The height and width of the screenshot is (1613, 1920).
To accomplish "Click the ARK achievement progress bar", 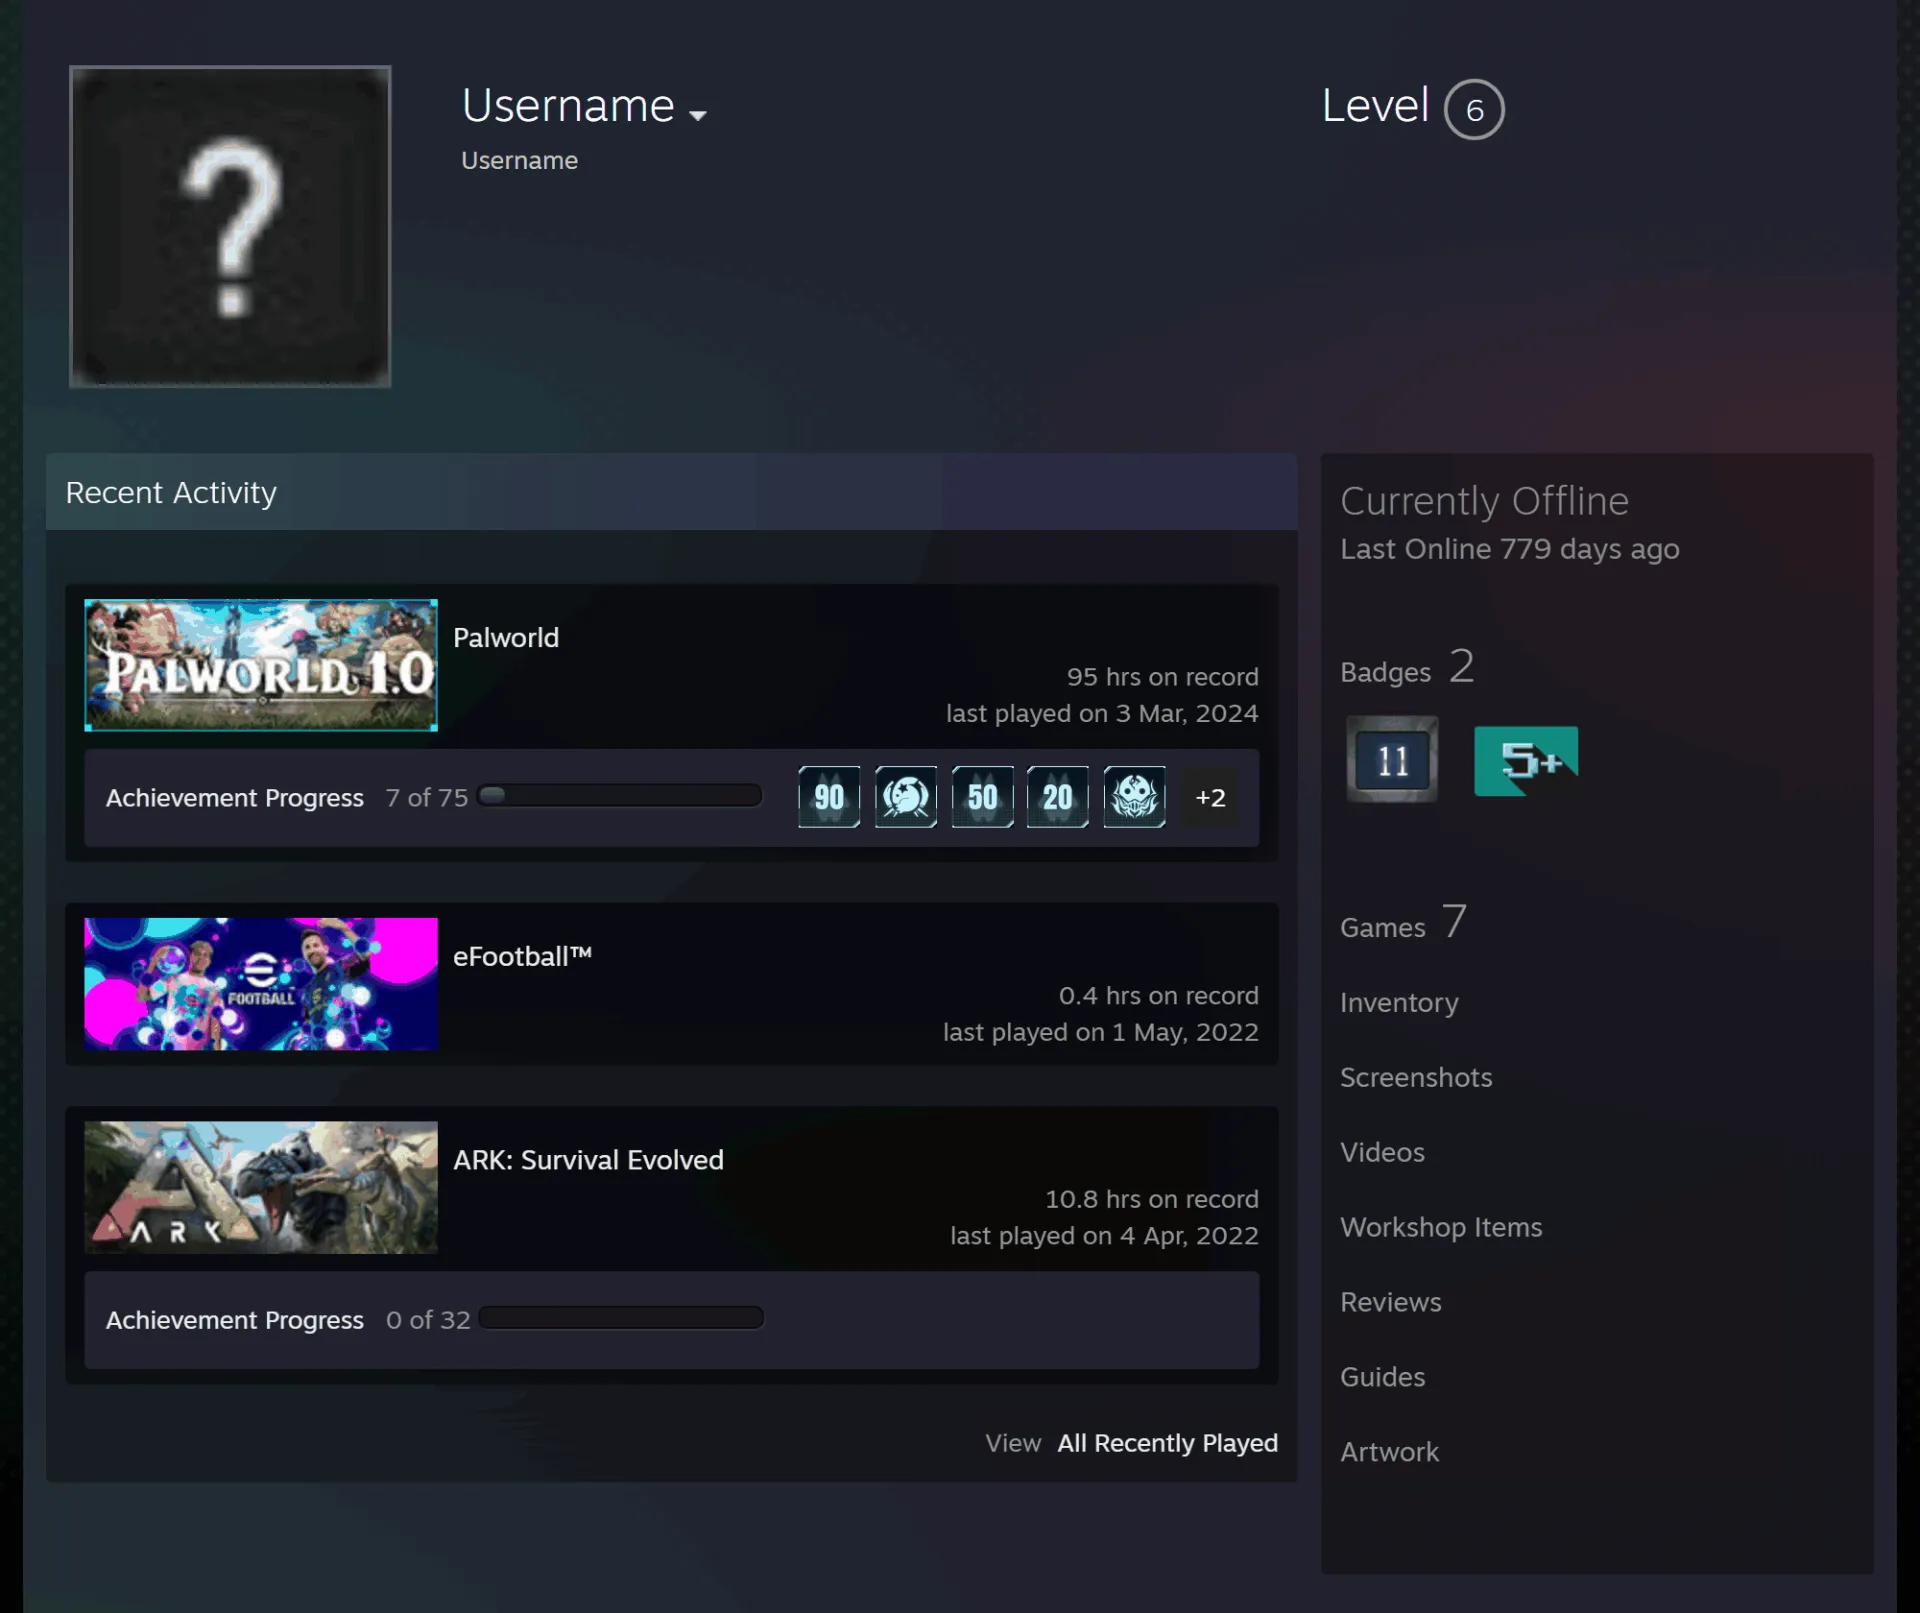I will click(620, 1318).
